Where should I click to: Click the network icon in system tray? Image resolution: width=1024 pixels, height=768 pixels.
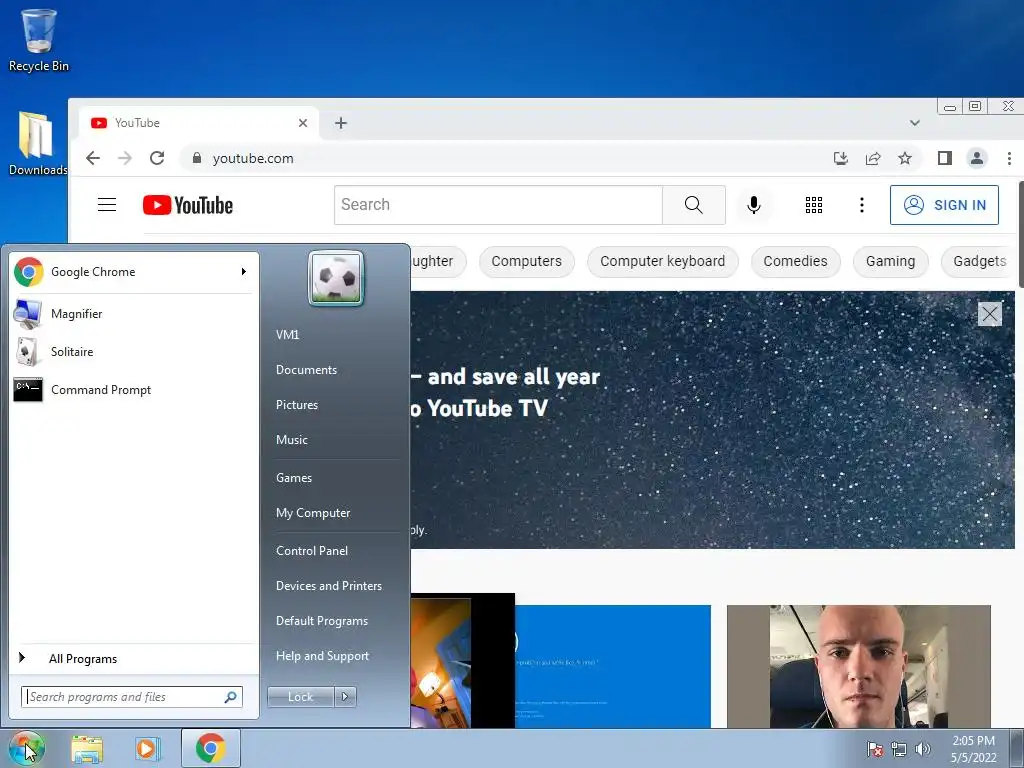pyautogui.click(x=899, y=749)
